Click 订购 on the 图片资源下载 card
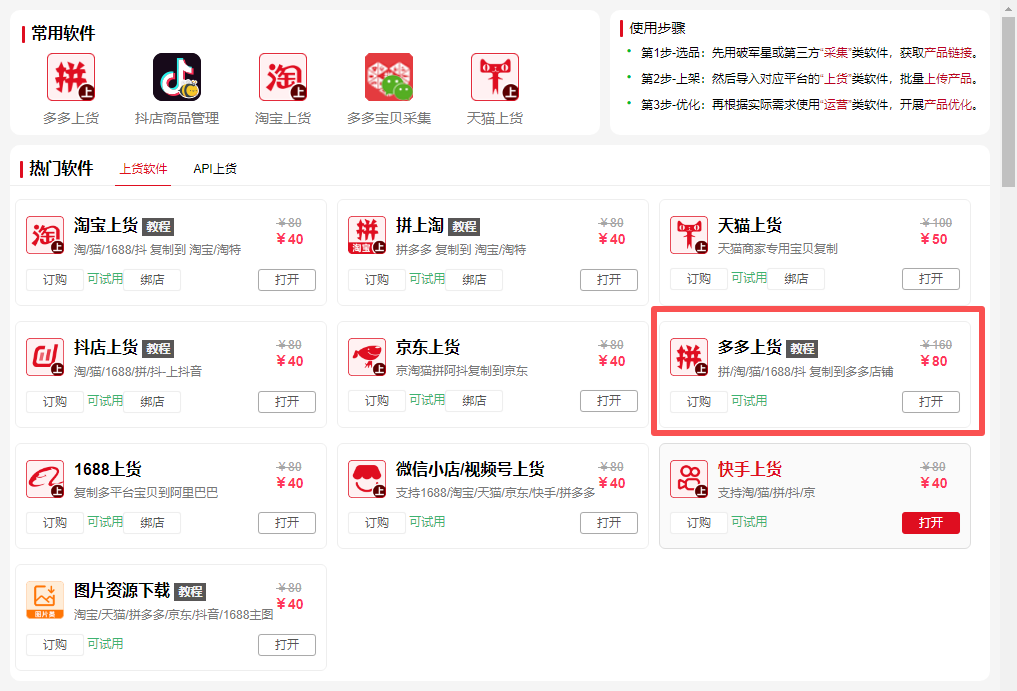 [55, 644]
